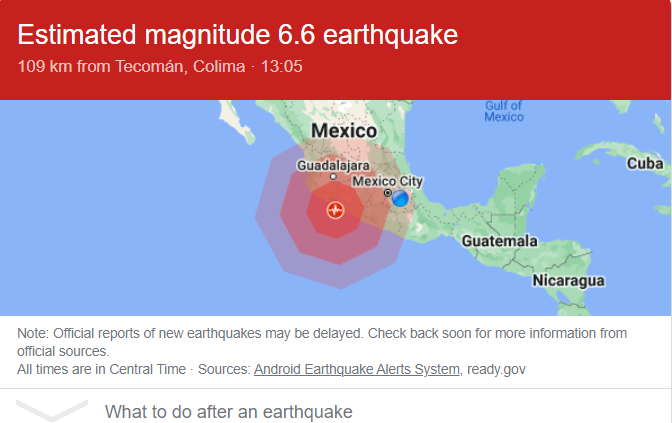Open "What to do after an earthquake"
This screenshot has height=423, width=672.
[x=229, y=411]
